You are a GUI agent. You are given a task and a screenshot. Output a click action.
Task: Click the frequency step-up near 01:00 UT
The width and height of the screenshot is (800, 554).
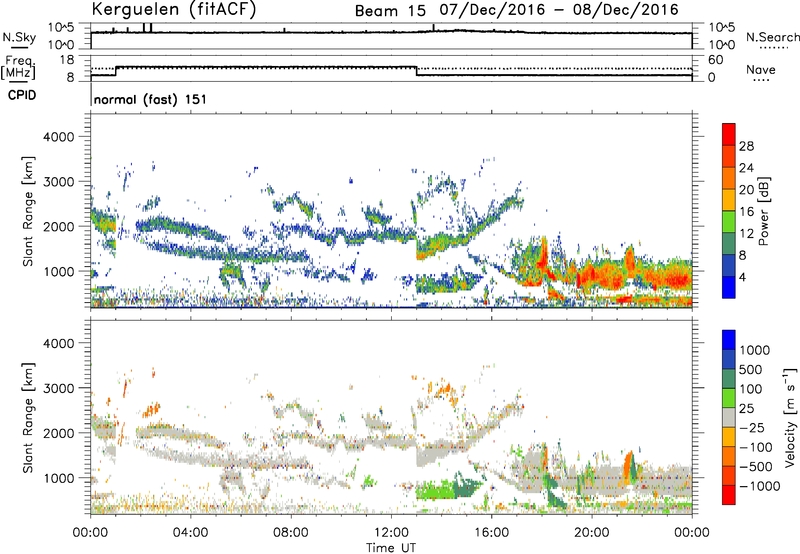[116, 71]
